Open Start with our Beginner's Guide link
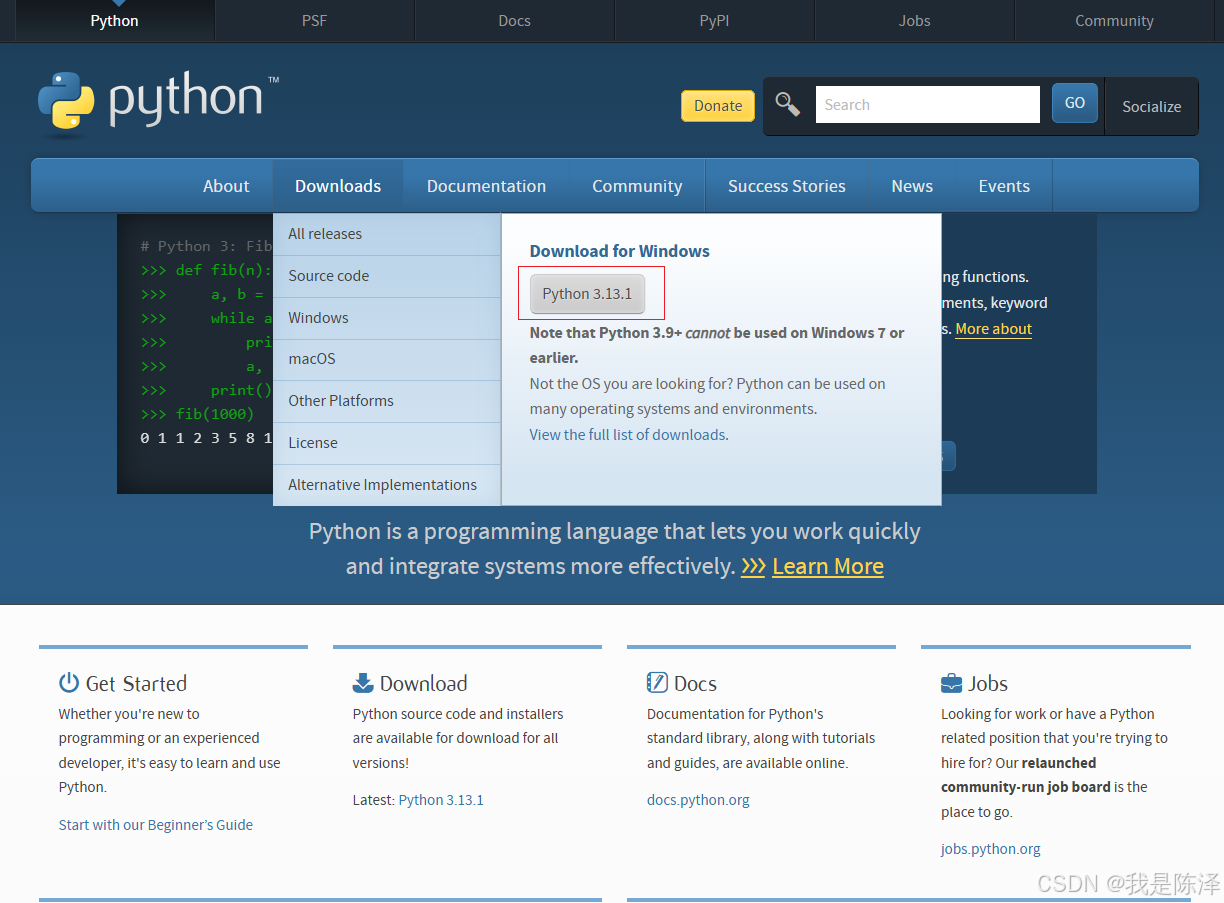 click(x=156, y=825)
